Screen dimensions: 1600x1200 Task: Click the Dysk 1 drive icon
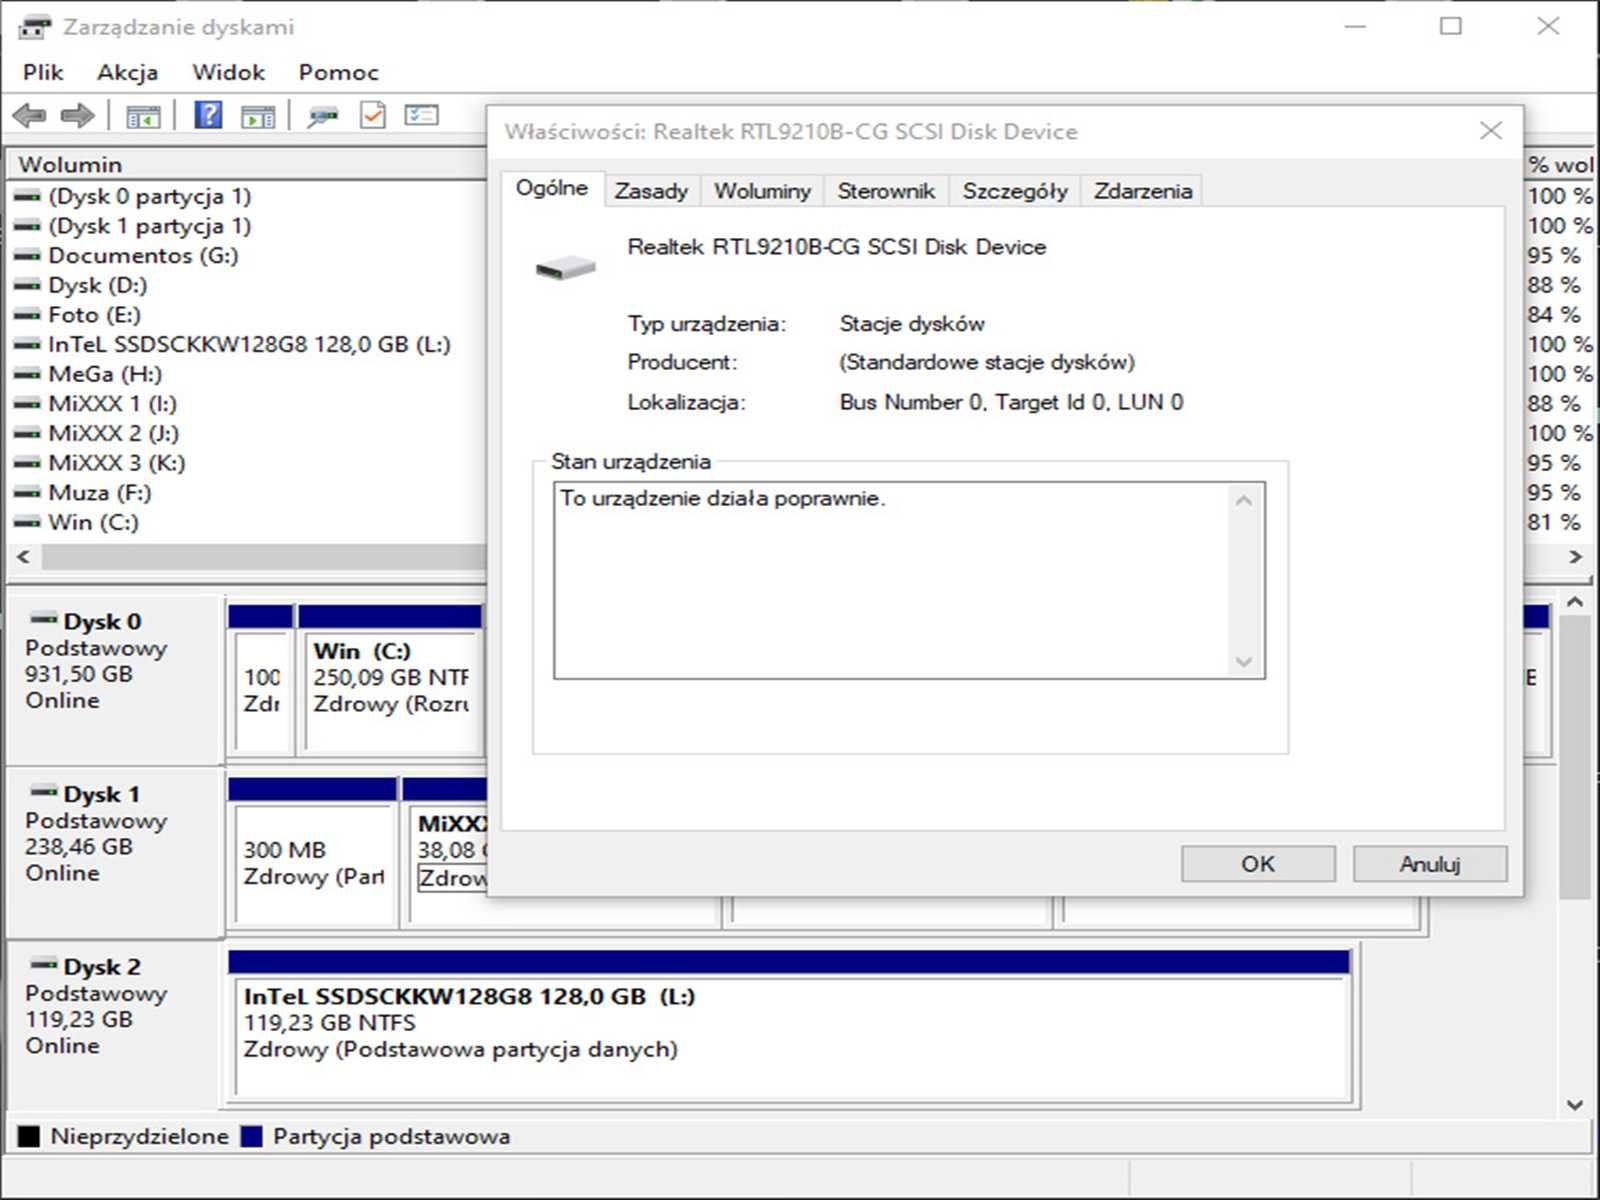43,792
